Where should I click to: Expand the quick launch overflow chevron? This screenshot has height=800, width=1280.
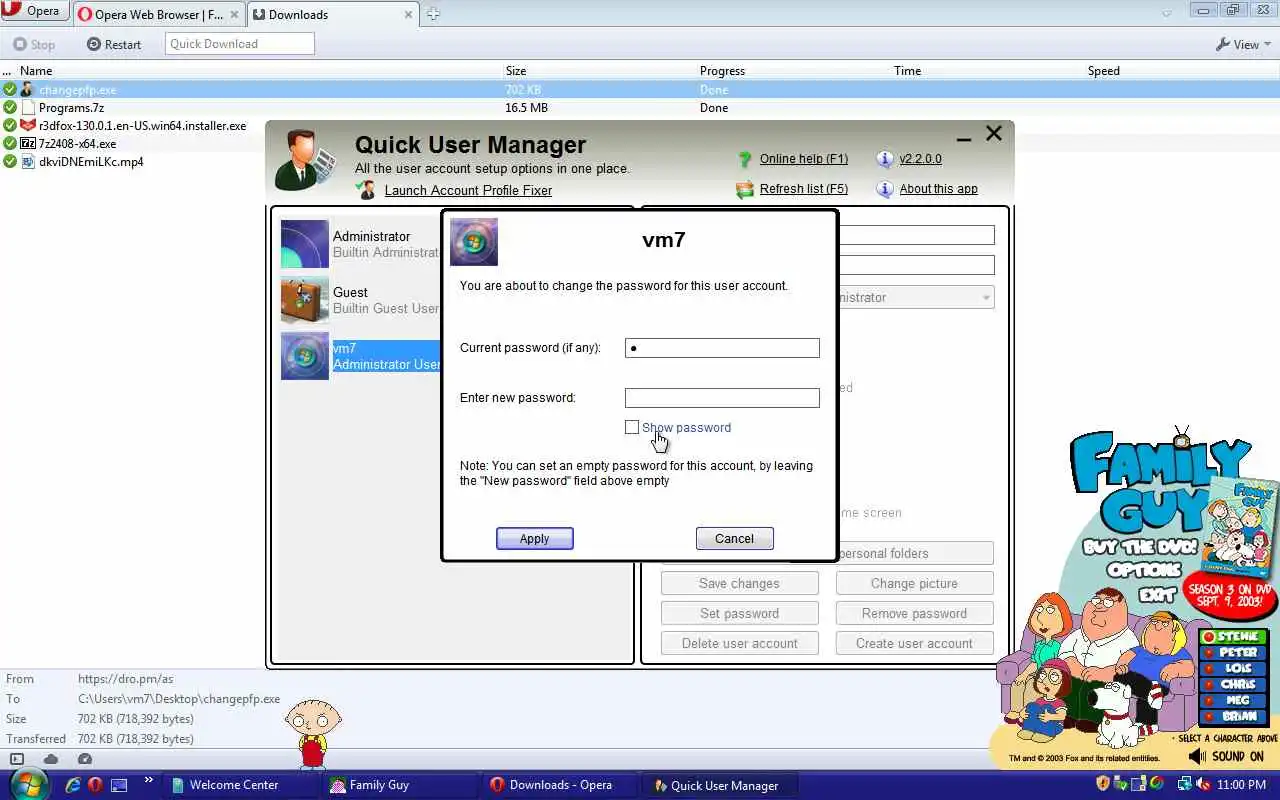tap(149, 780)
